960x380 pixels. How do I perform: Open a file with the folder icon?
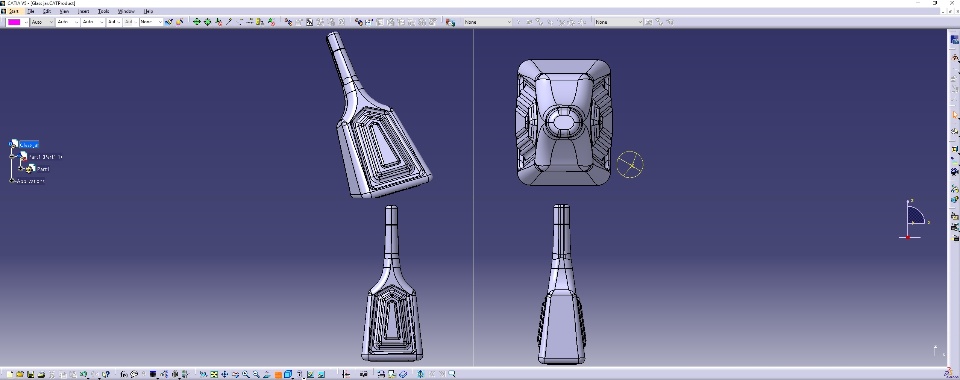[x=20, y=374]
